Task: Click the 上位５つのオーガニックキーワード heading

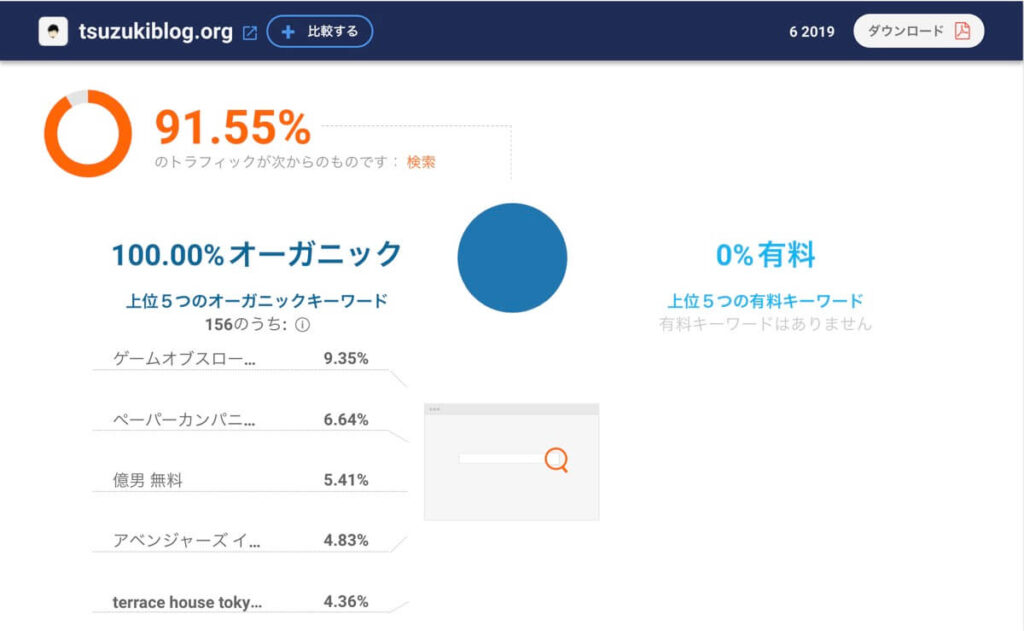Action: (257, 301)
